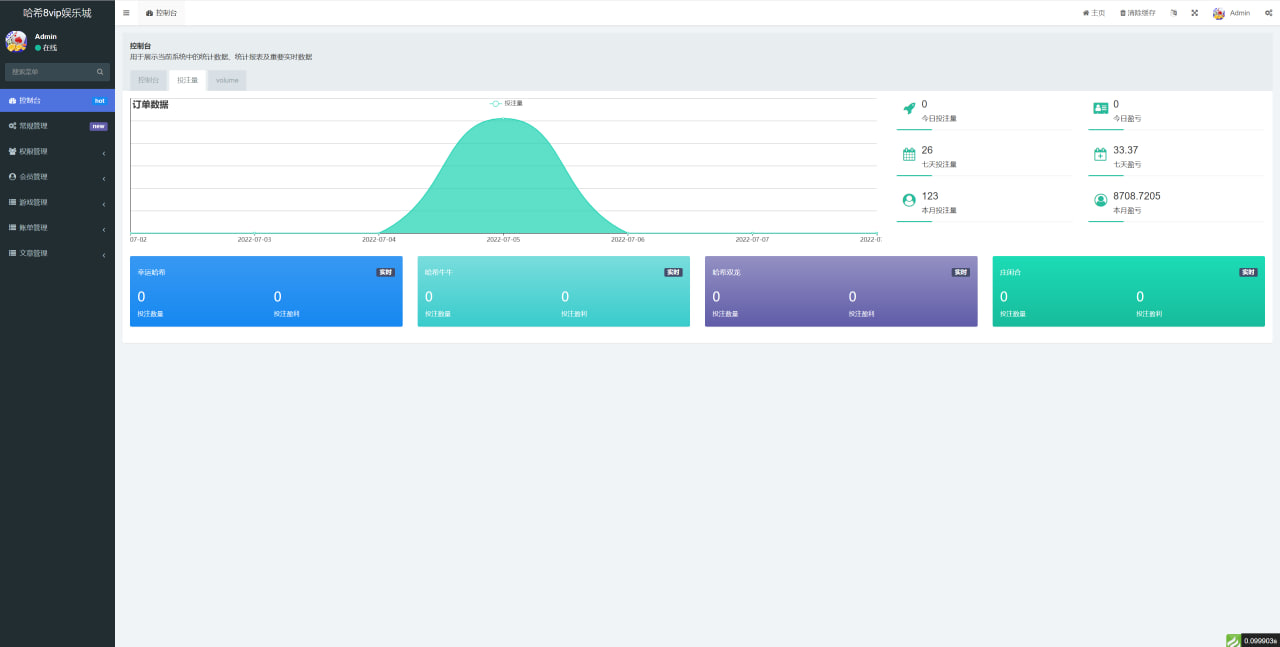Viewport: 1280px width, 647px height.
Task: Expand the 权限管理 sidebar menu
Action: pos(57,152)
